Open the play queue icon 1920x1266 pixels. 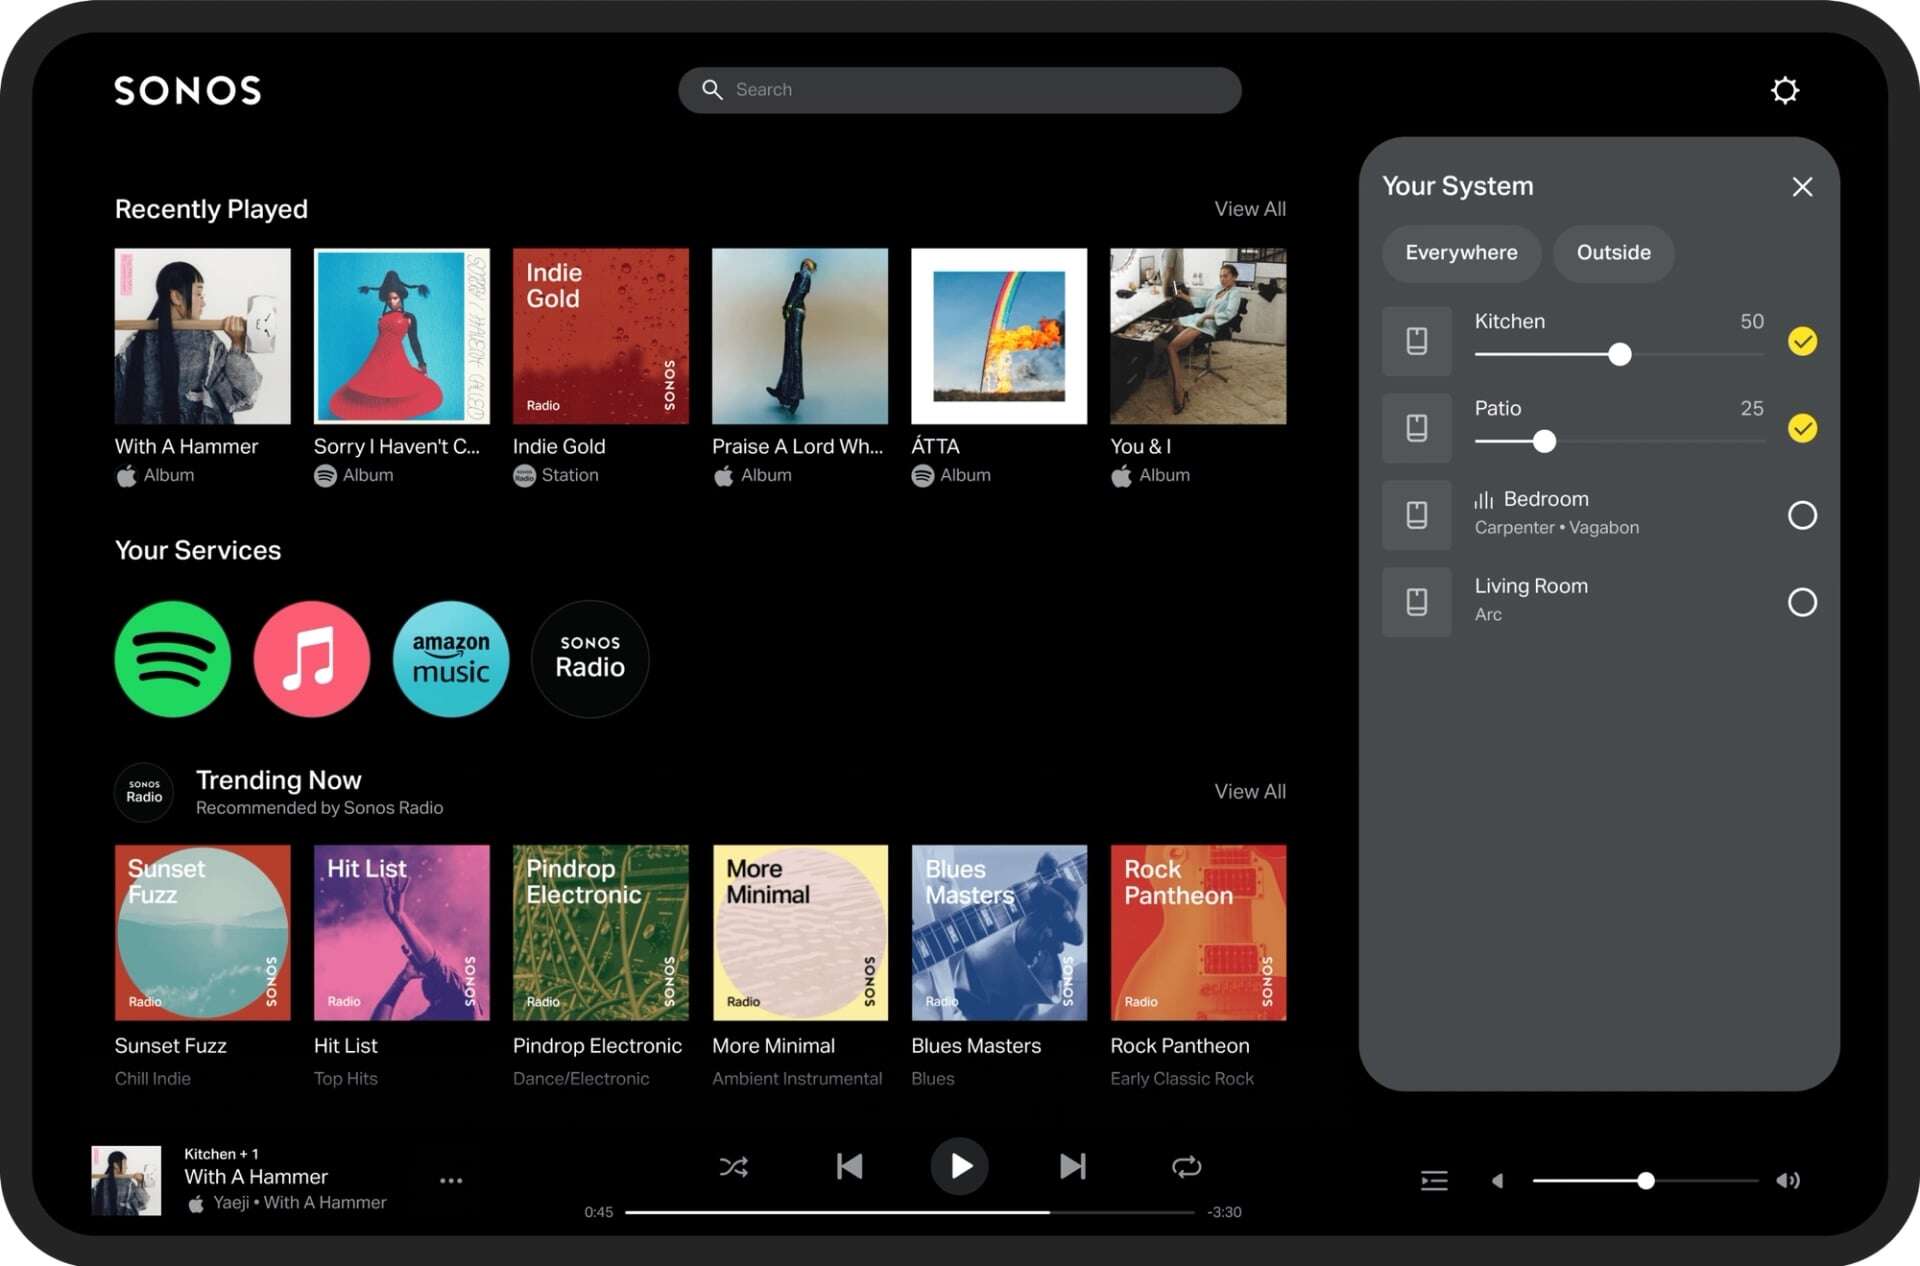(x=1434, y=1181)
